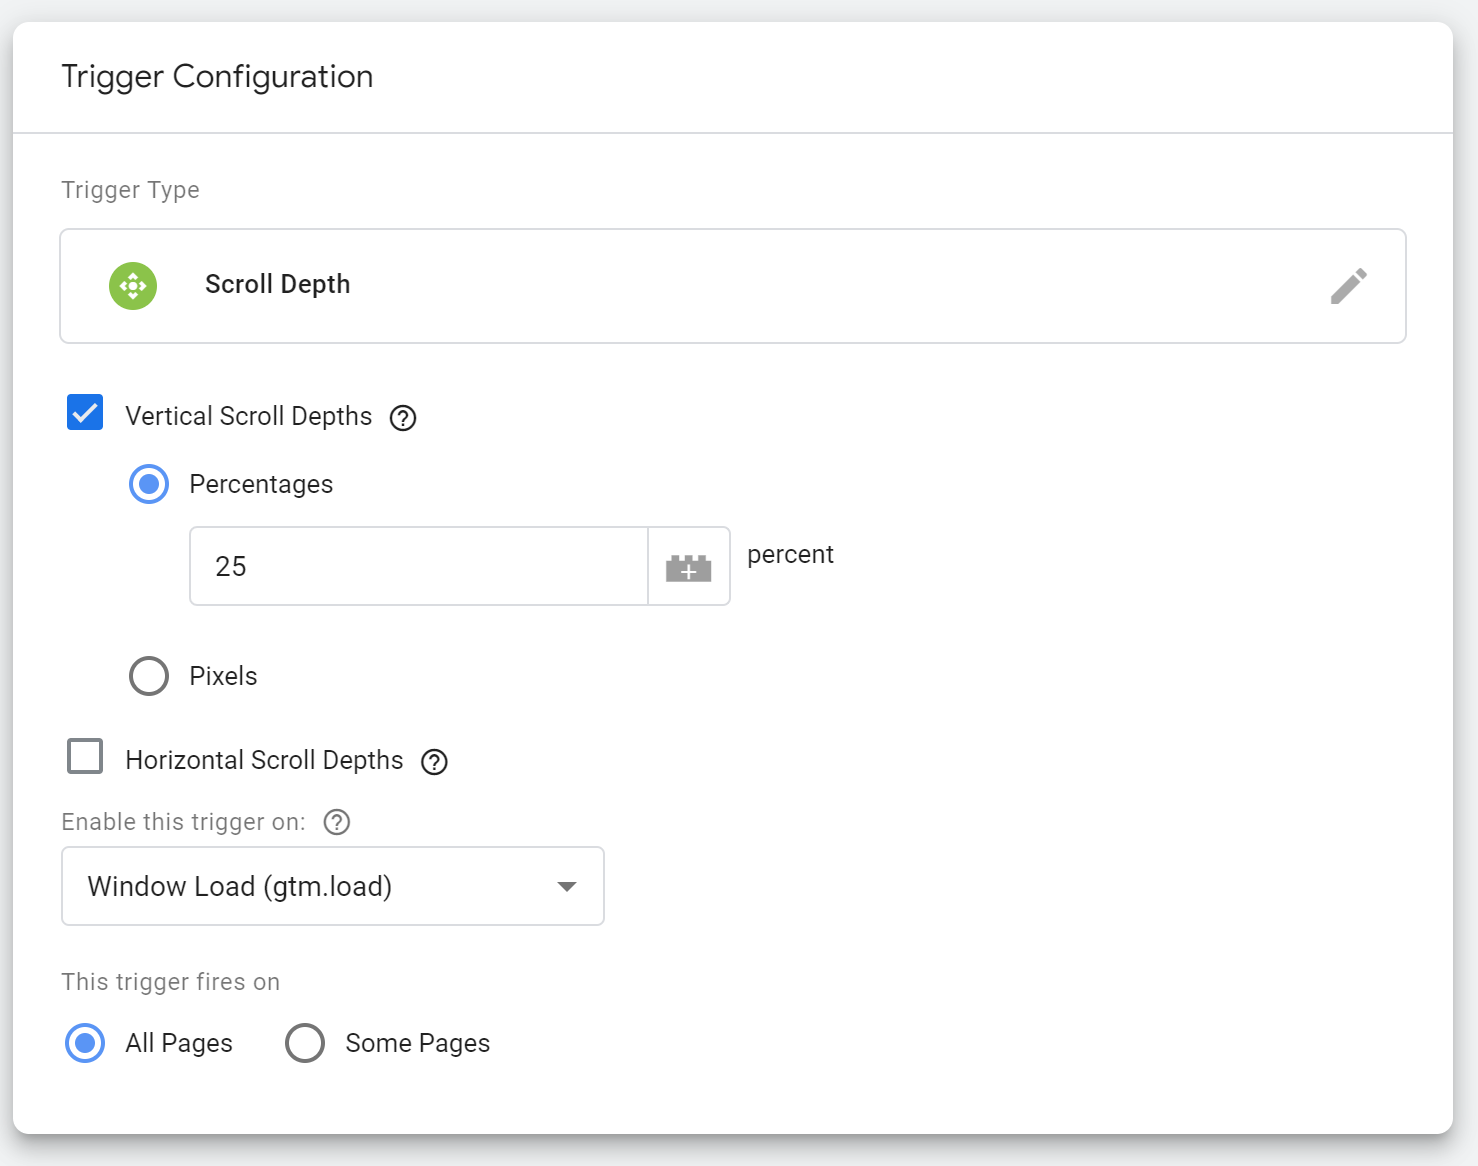
Task: Click the caret arrow in Window Load dropdown
Action: pyautogui.click(x=567, y=887)
